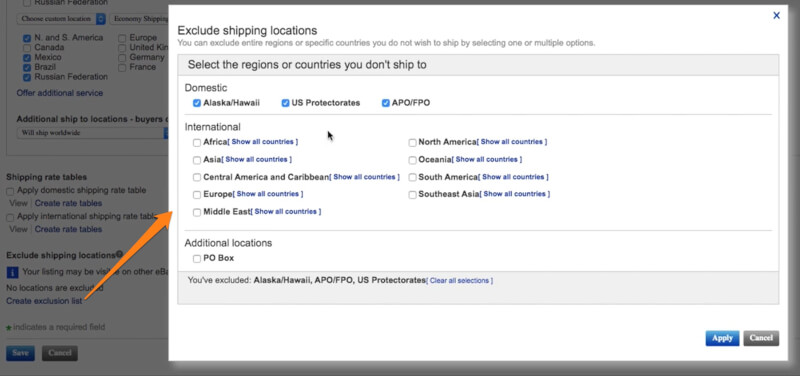Toggle France checkbox in background page
The width and height of the screenshot is (800, 376).
(x=122, y=67)
